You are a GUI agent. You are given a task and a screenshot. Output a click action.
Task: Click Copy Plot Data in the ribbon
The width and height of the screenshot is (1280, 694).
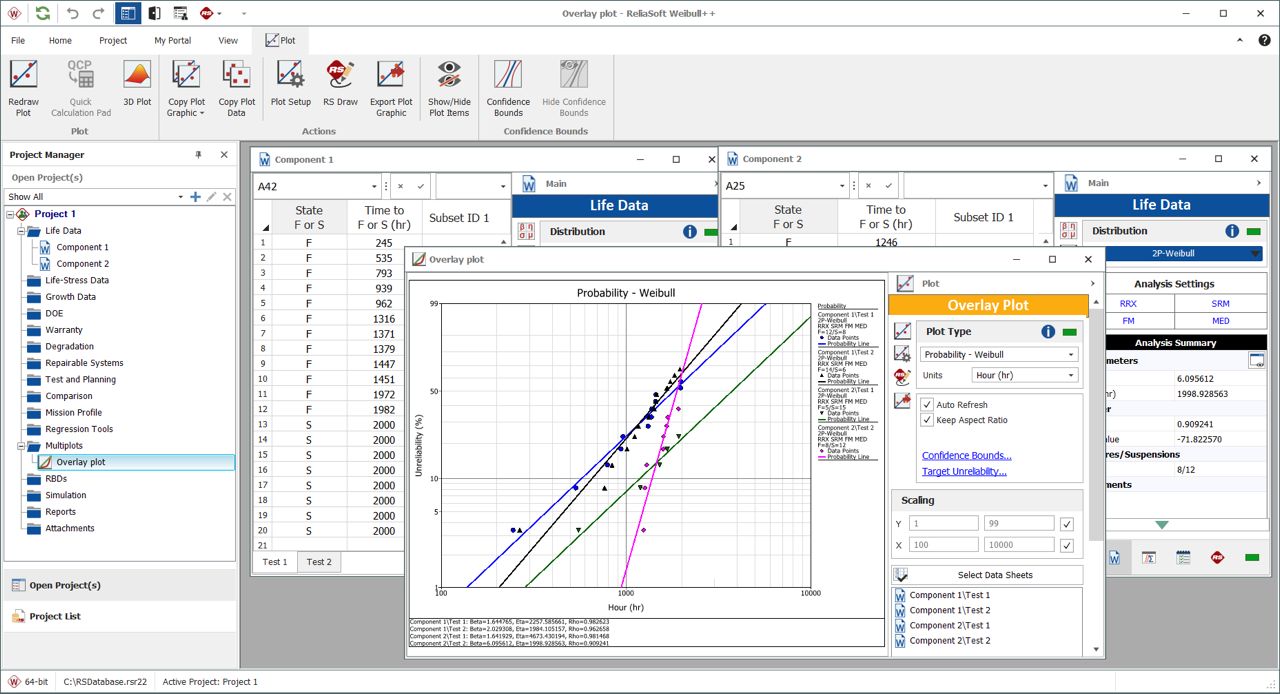[x=236, y=88]
